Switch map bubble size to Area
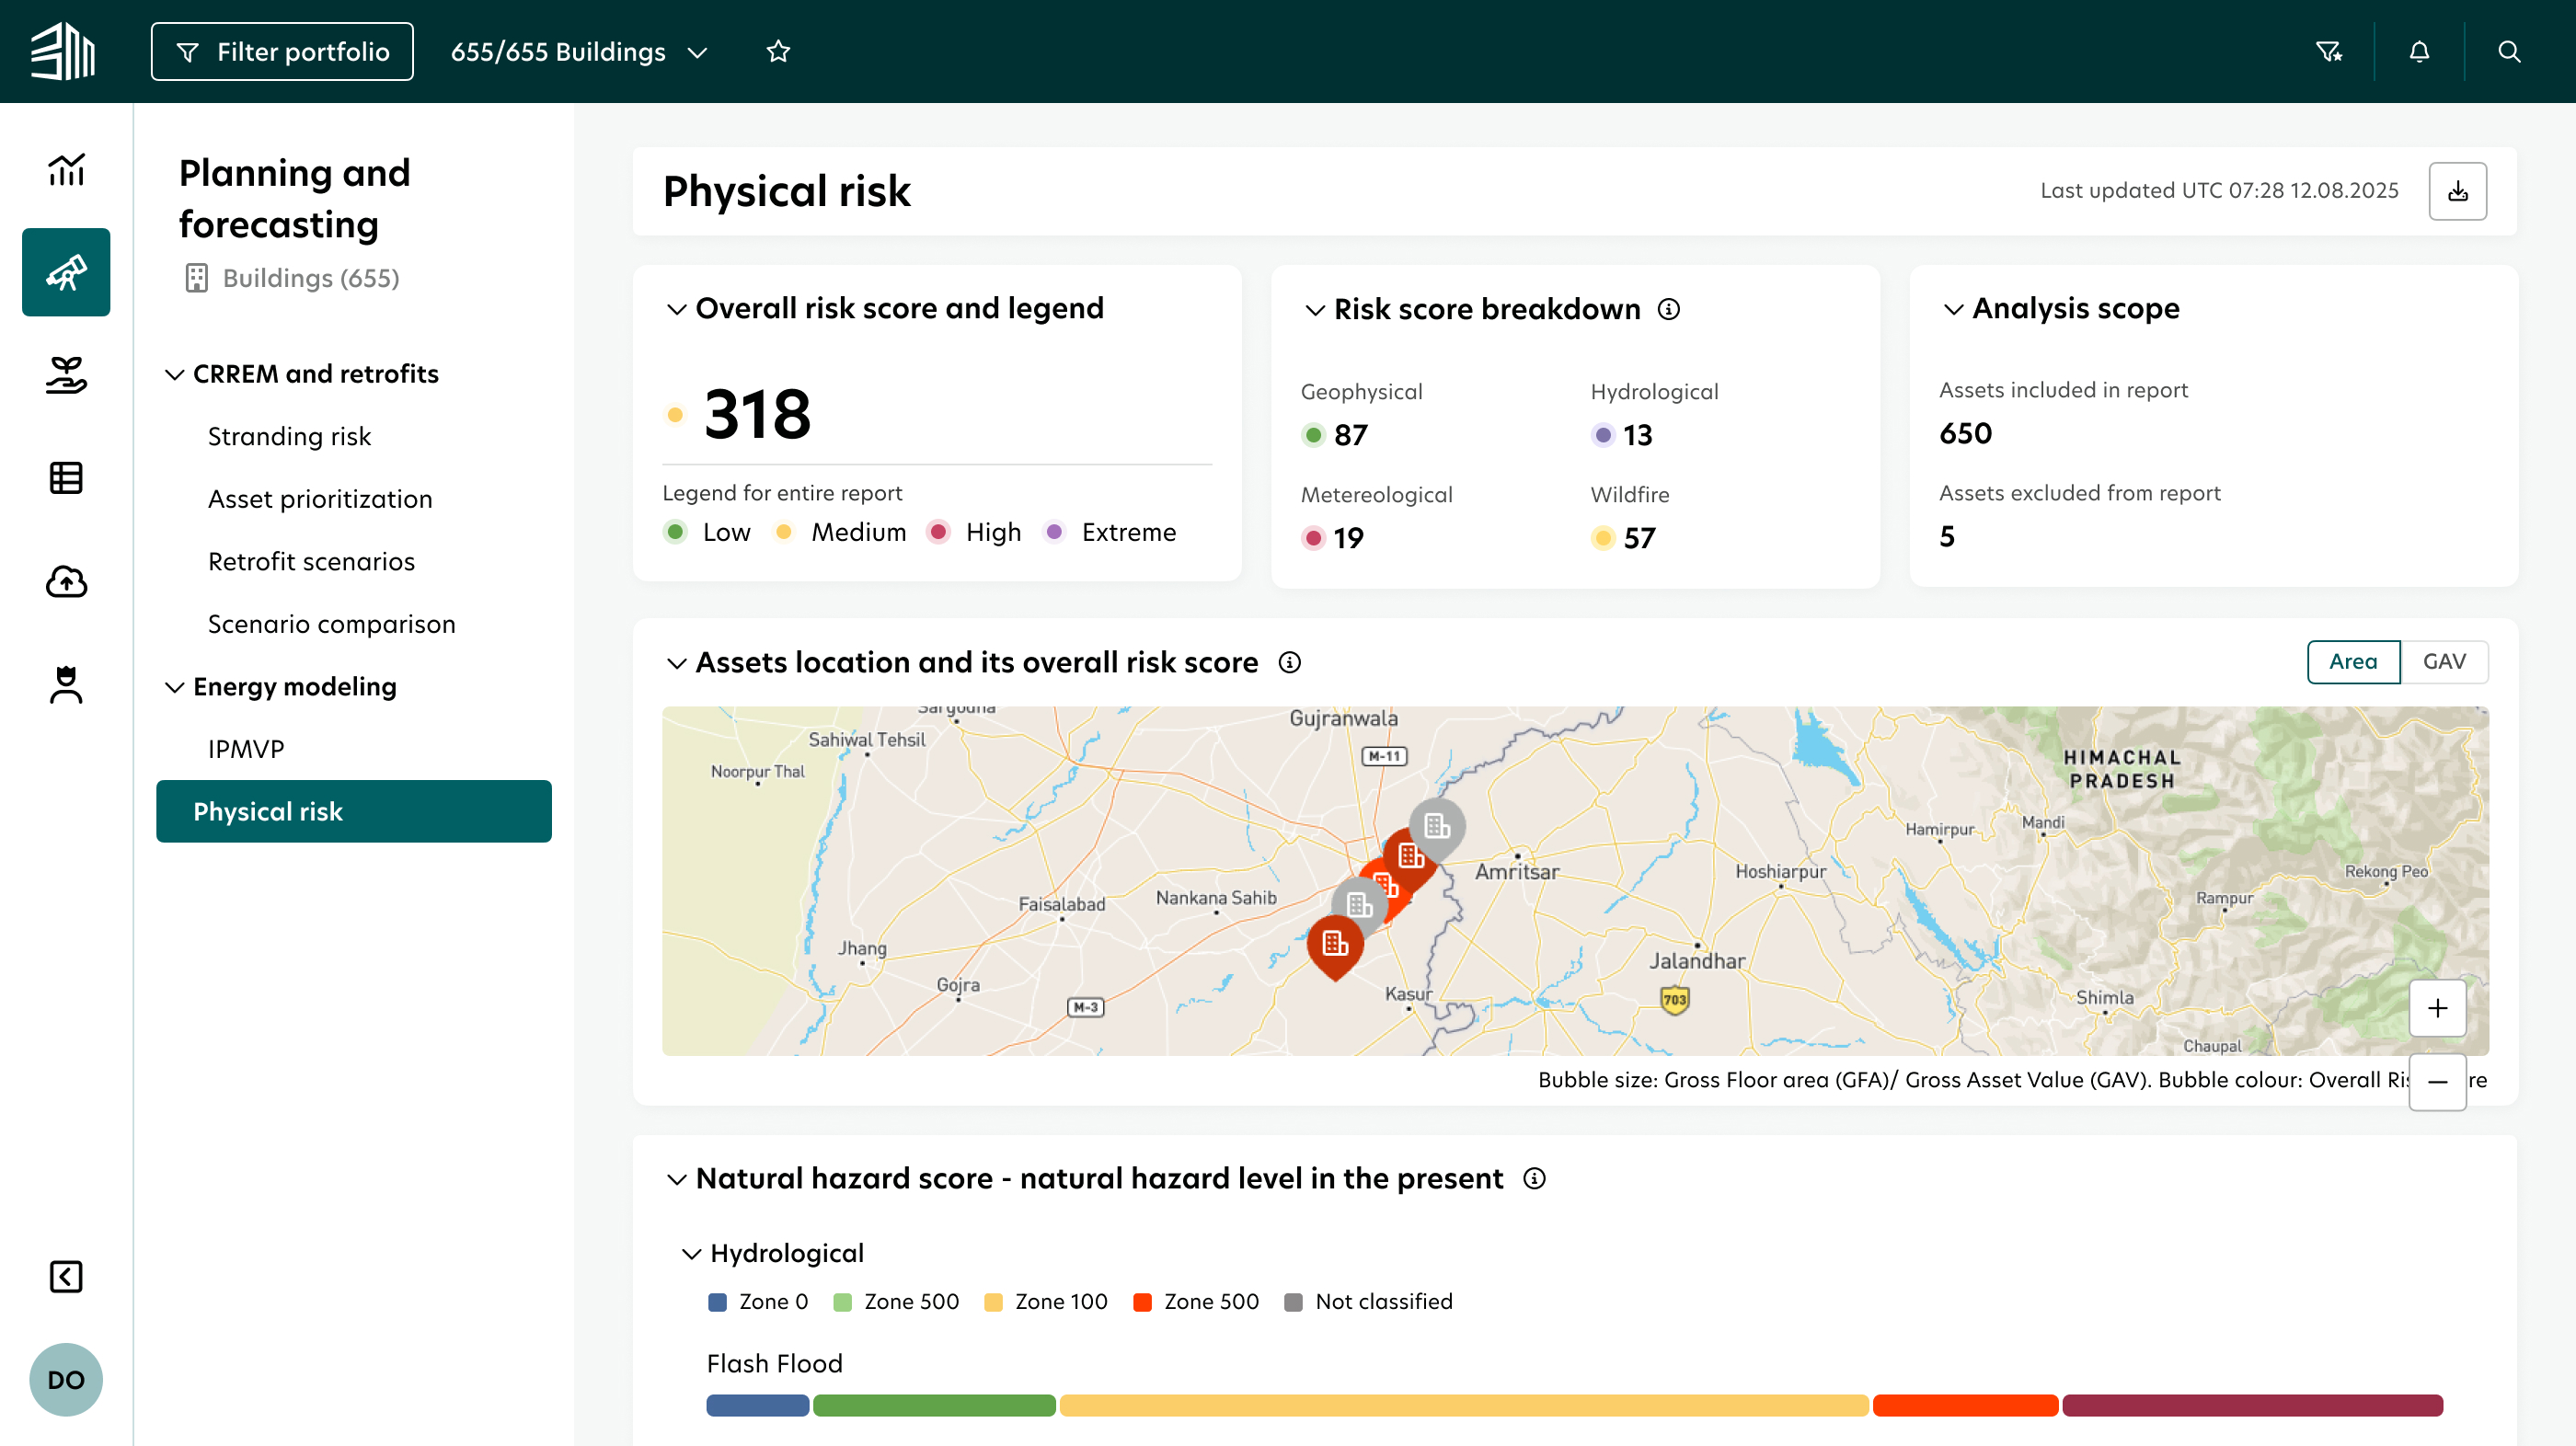The height and width of the screenshot is (1446, 2576). coord(2353,662)
